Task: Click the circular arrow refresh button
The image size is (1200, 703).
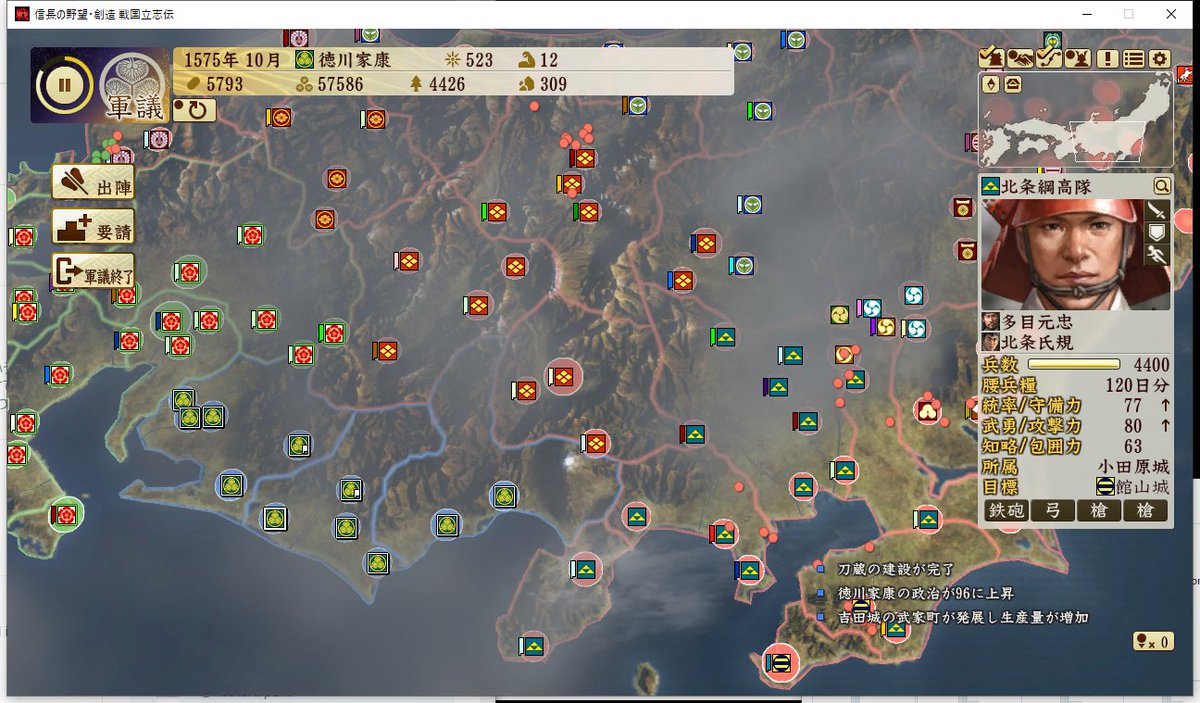Action: [195, 110]
